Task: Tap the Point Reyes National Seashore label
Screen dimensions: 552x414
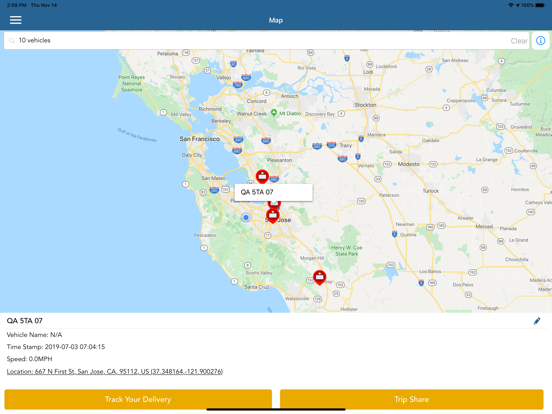Action: pos(131,83)
